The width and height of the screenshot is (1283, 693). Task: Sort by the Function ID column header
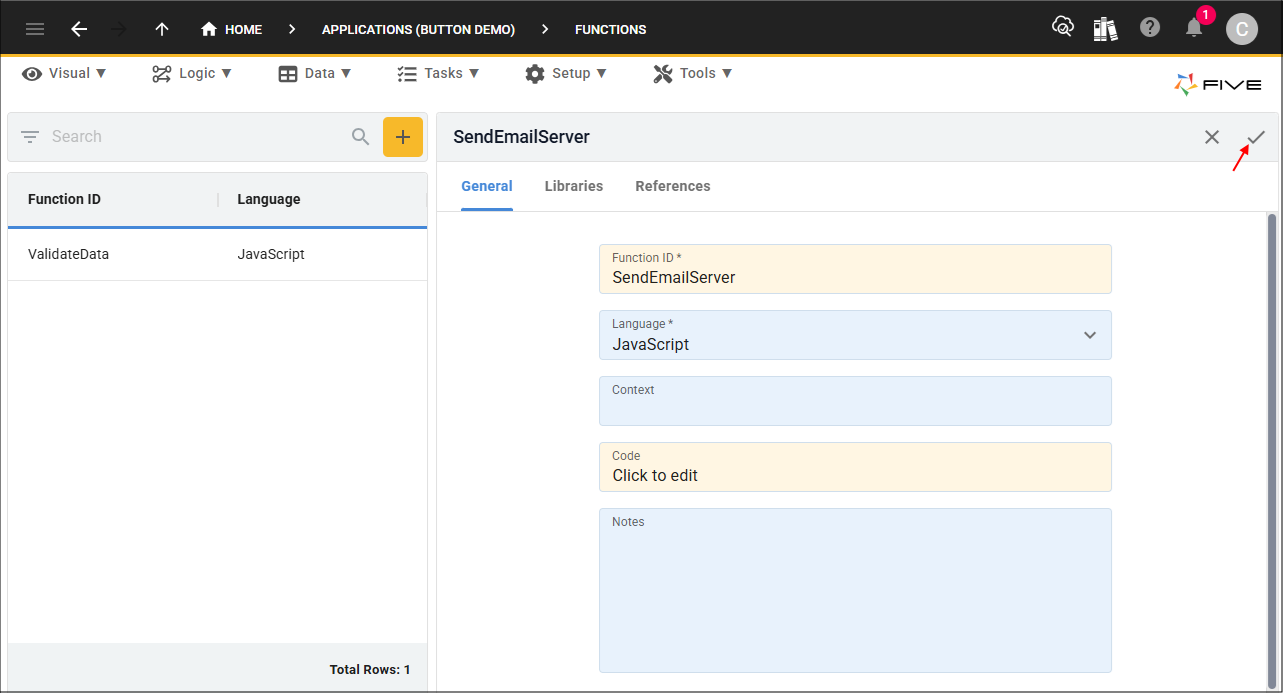point(64,199)
